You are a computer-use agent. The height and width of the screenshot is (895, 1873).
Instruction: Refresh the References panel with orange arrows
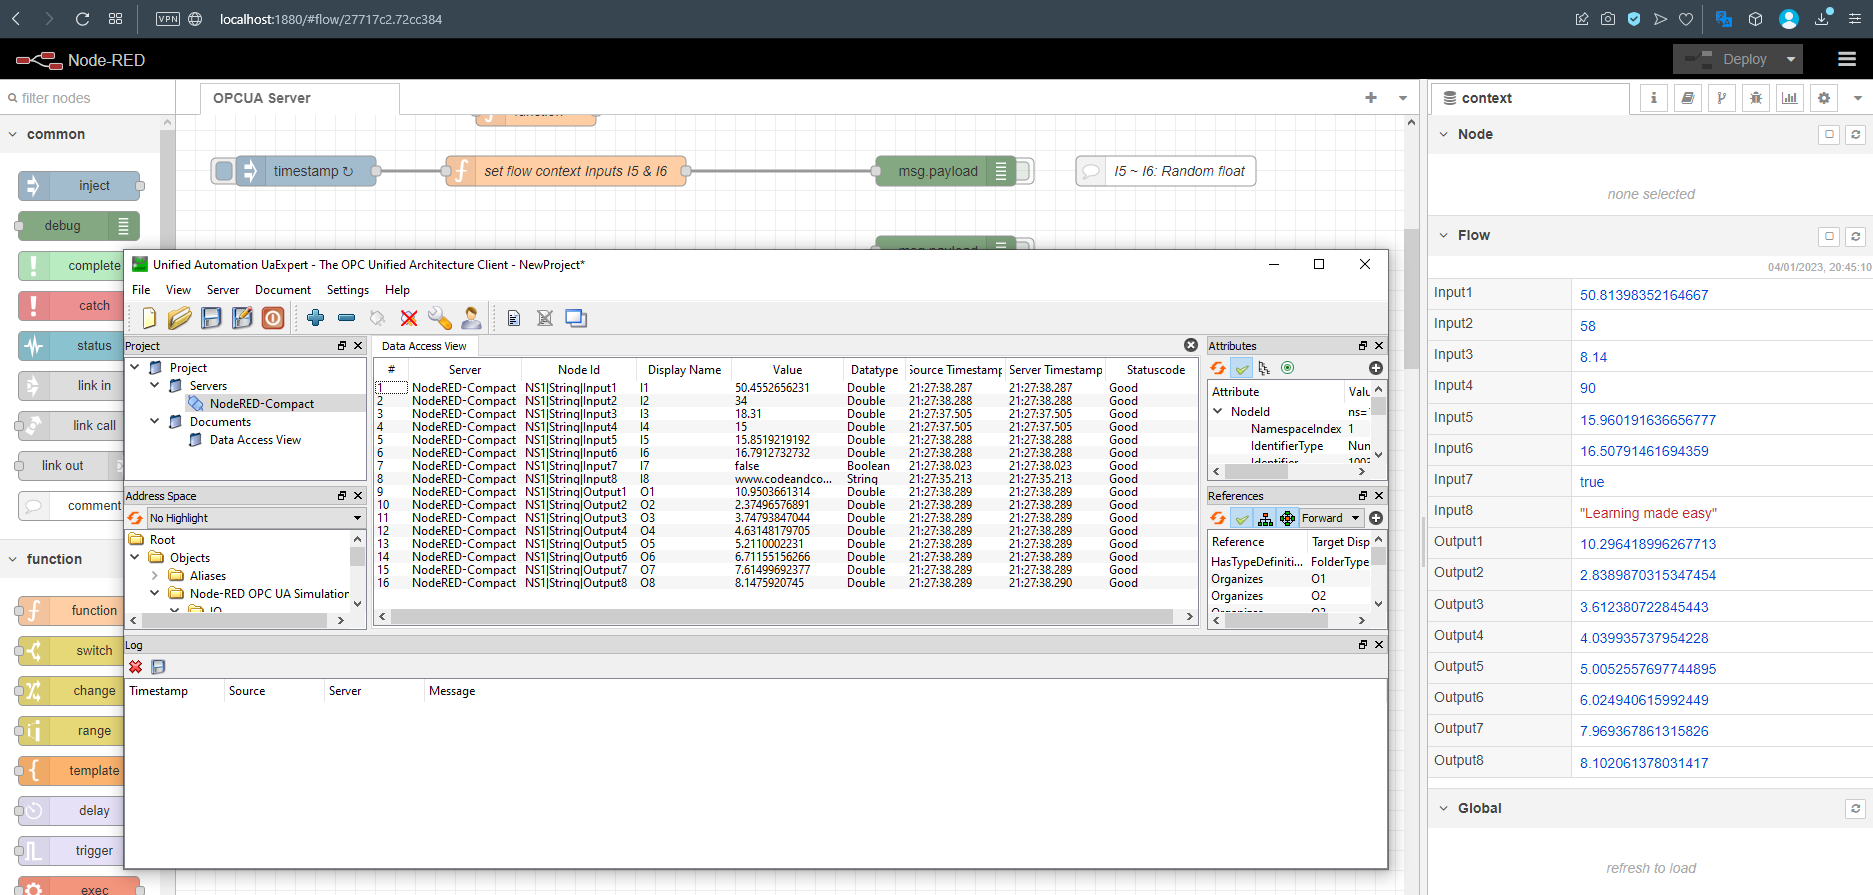(x=1218, y=518)
